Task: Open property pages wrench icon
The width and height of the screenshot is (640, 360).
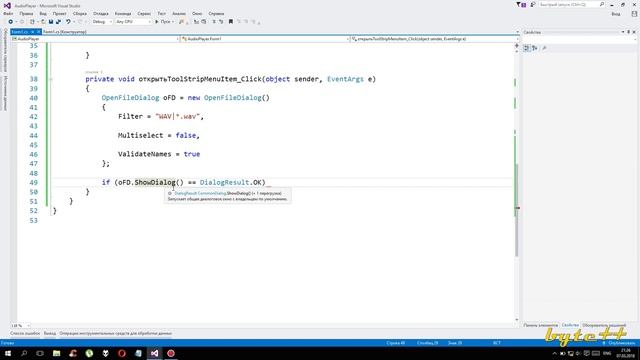Action: pyautogui.click(x=544, y=48)
